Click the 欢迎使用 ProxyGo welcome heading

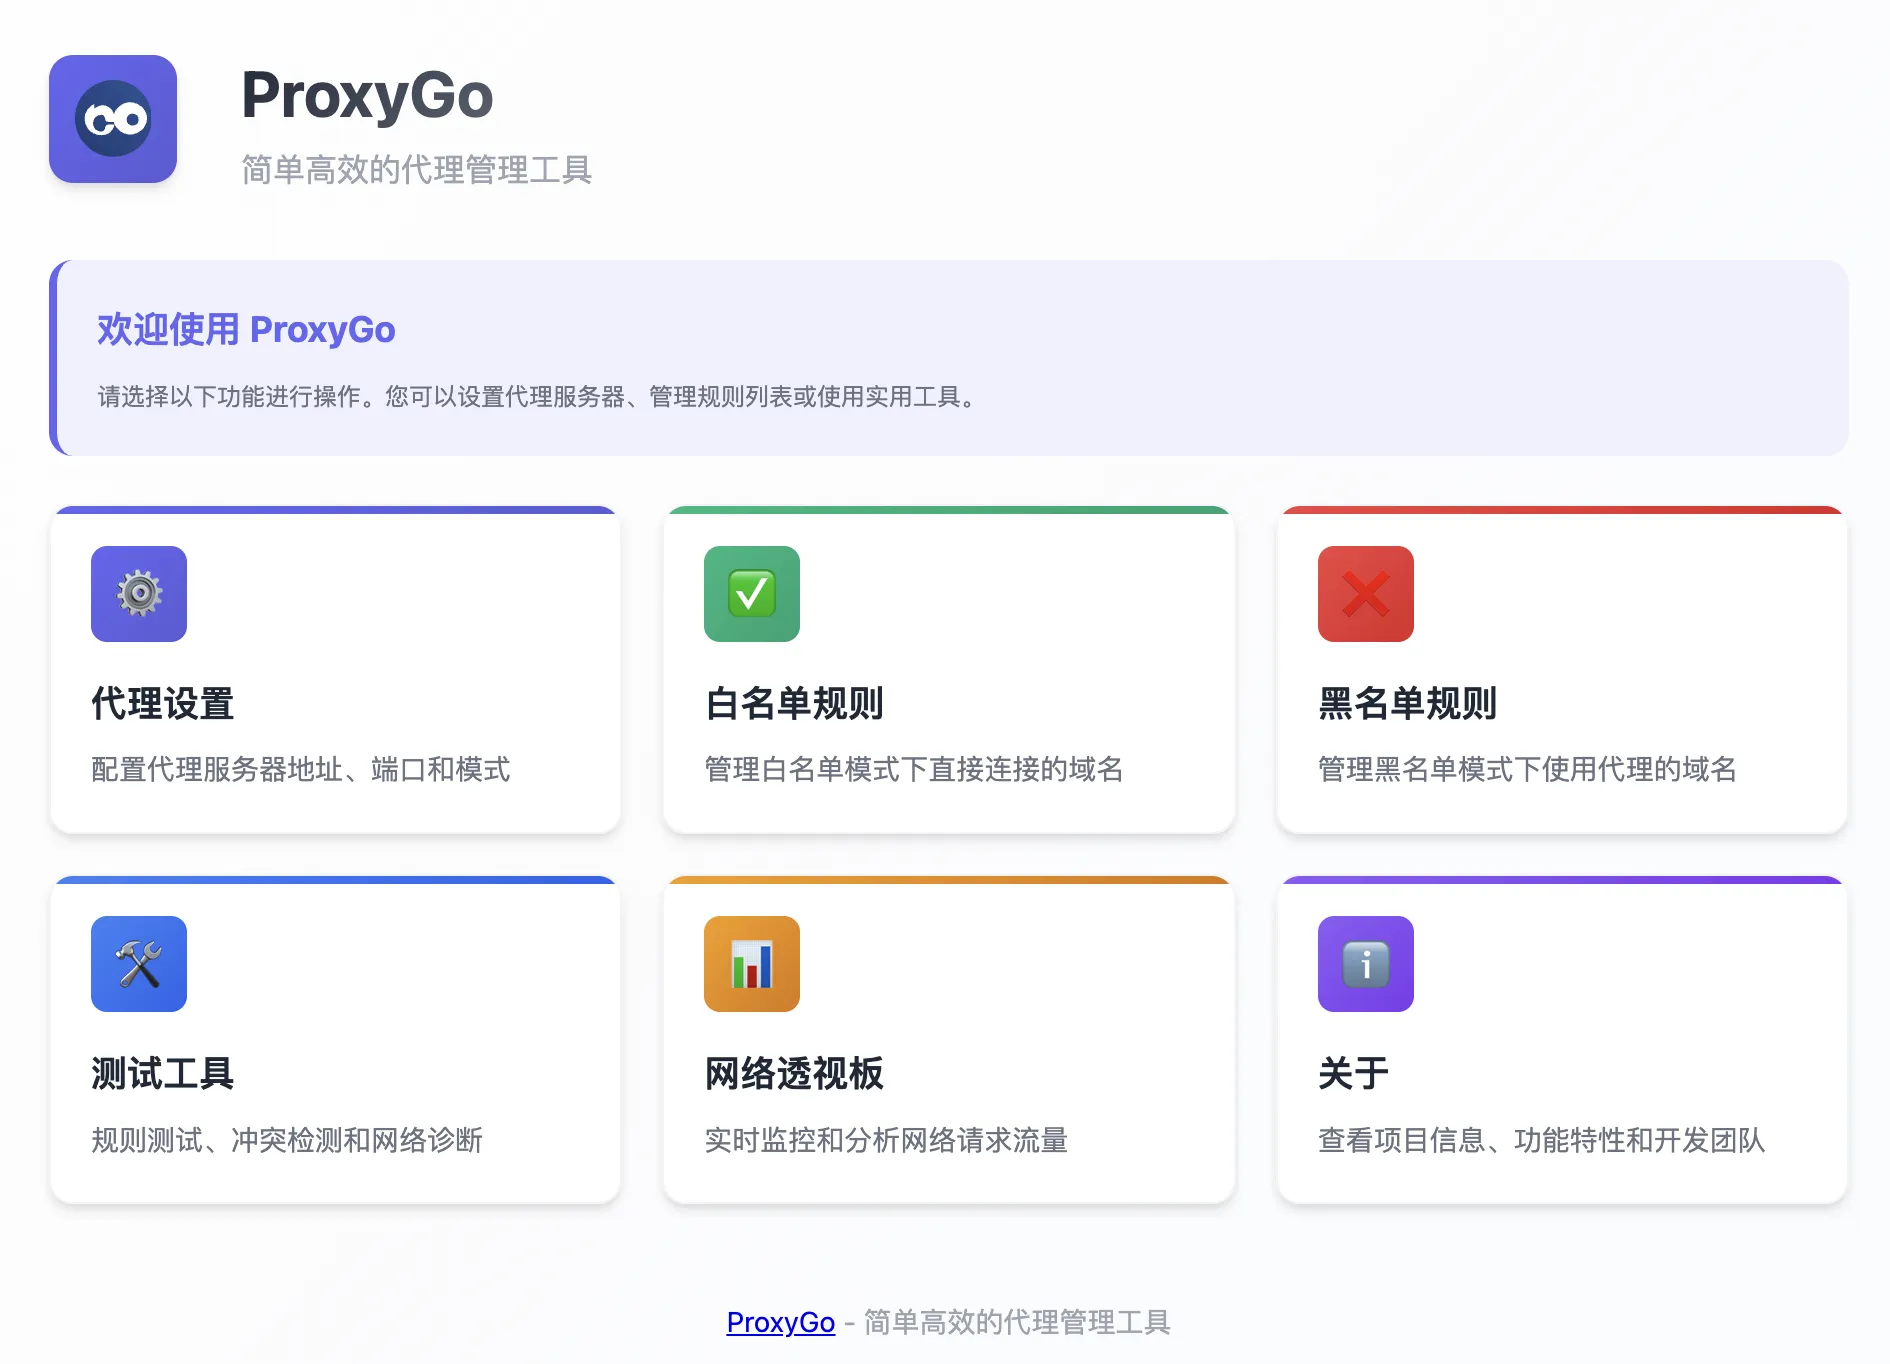247,329
